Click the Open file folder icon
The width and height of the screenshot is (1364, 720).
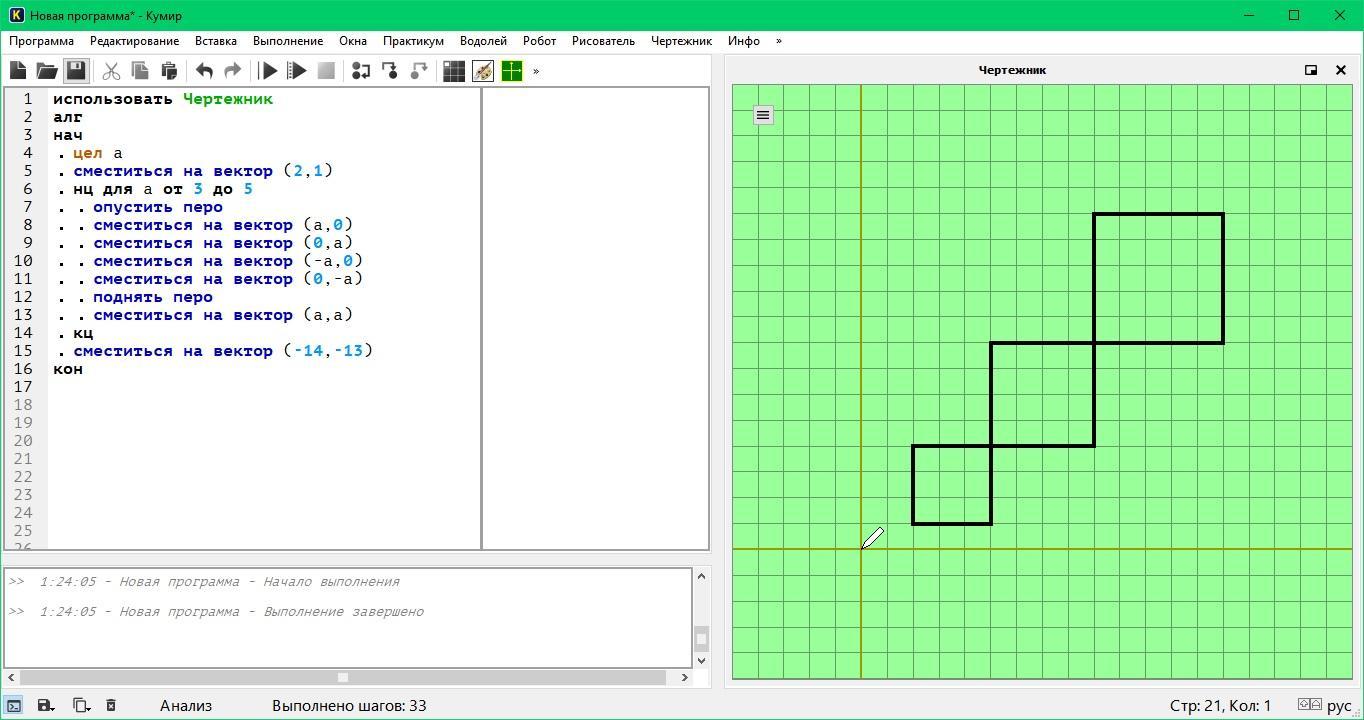coord(47,71)
